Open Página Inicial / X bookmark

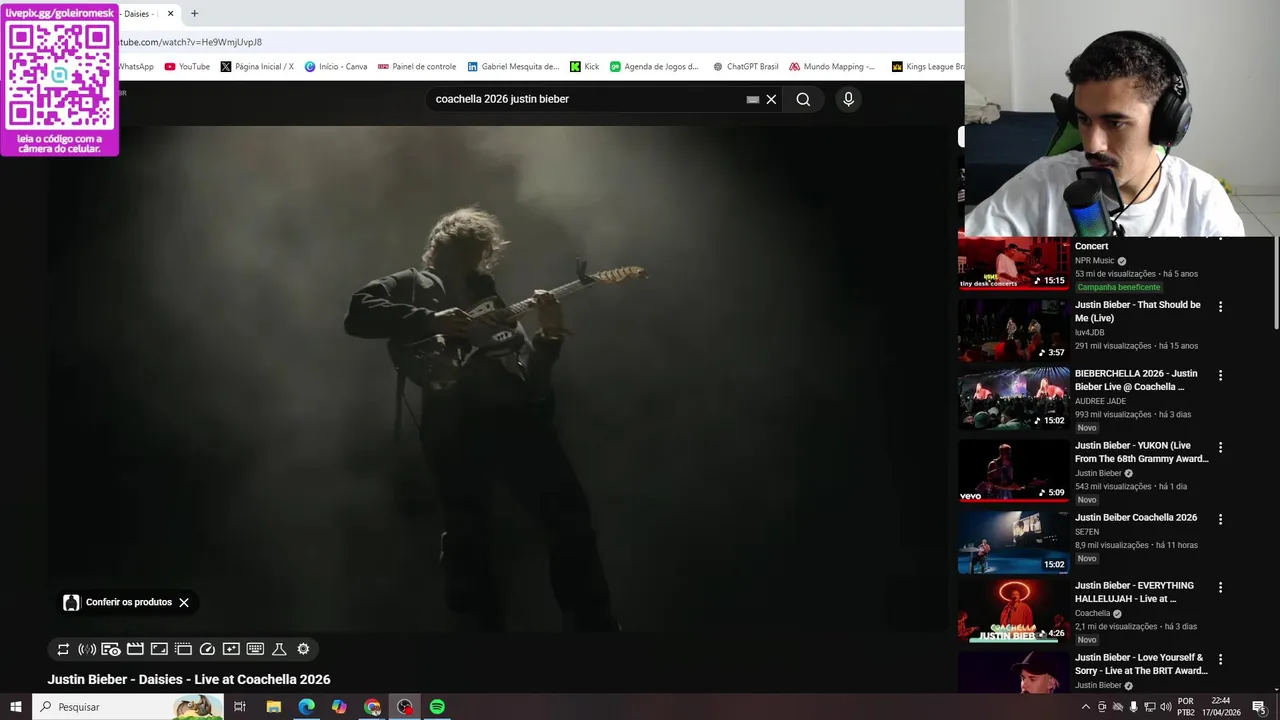[x=257, y=67]
